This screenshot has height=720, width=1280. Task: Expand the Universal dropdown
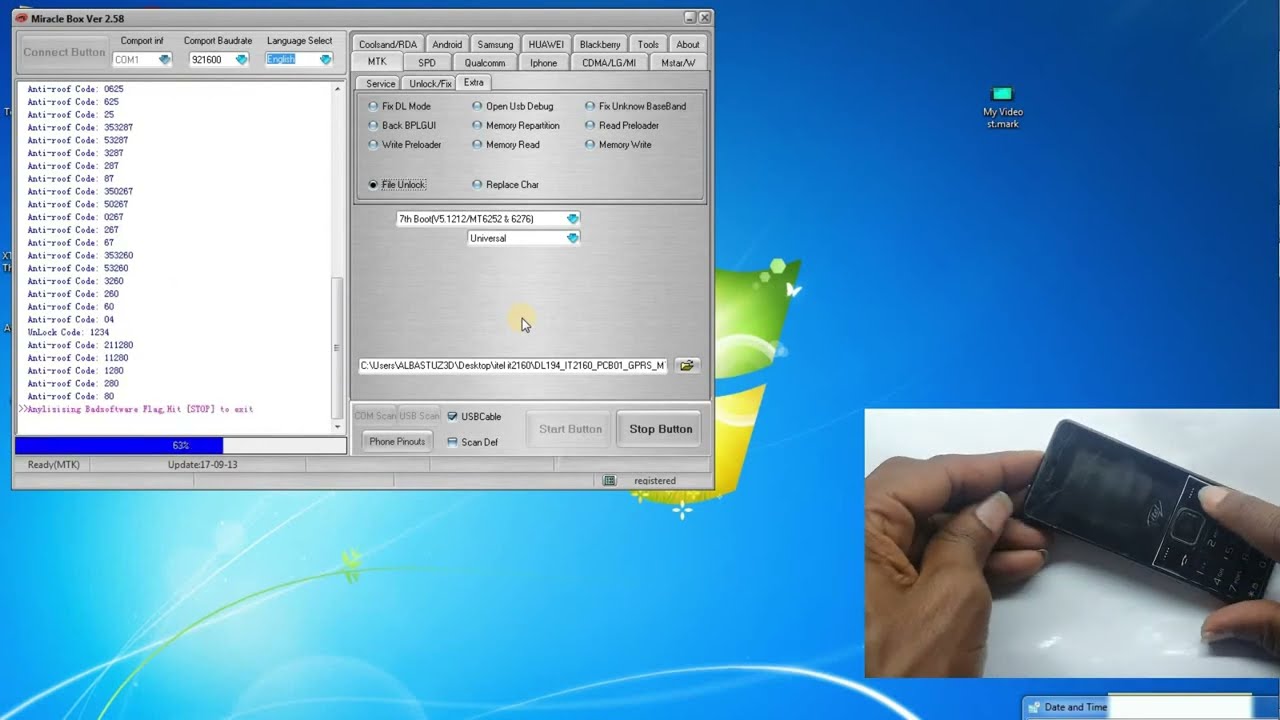coord(572,238)
